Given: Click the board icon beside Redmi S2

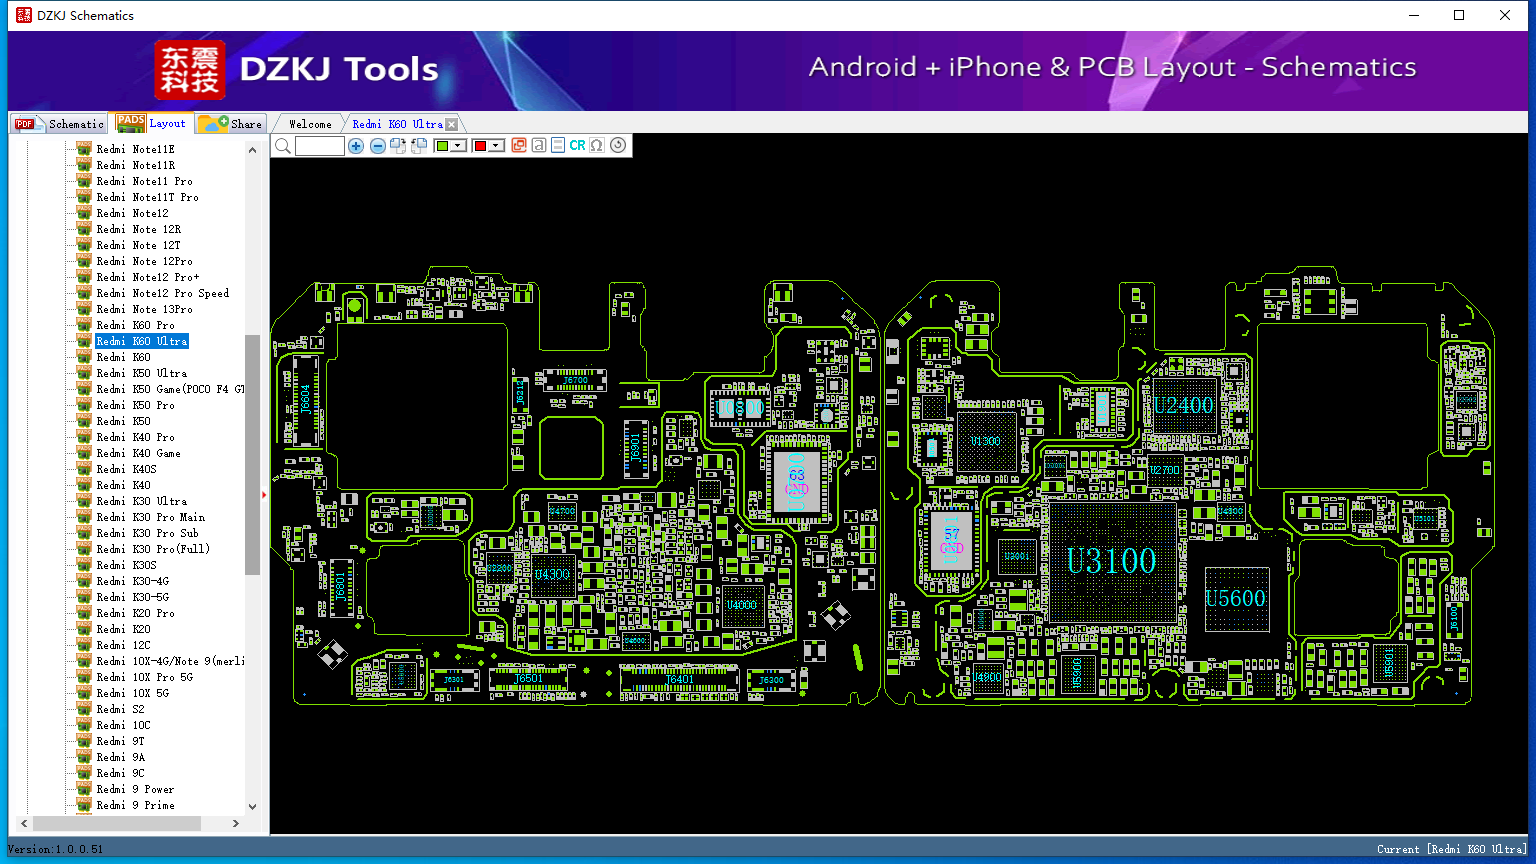Looking at the screenshot, I should (84, 709).
